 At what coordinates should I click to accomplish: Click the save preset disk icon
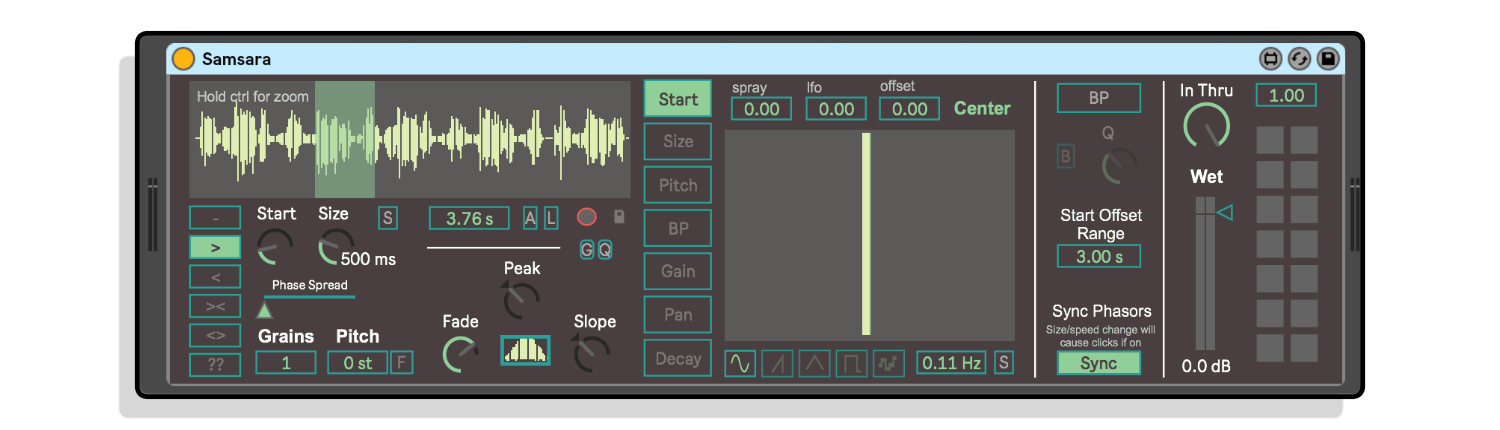[1327, 59]
